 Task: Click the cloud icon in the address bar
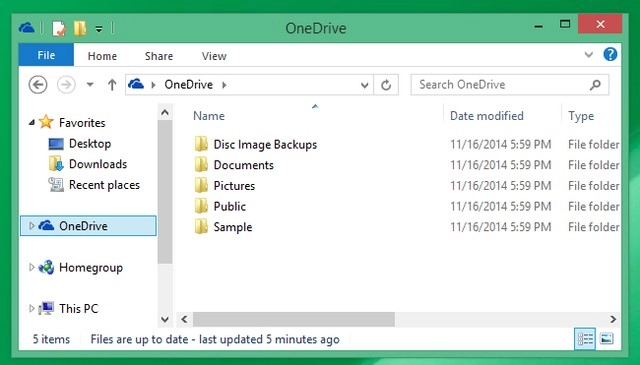coord(136,85)
